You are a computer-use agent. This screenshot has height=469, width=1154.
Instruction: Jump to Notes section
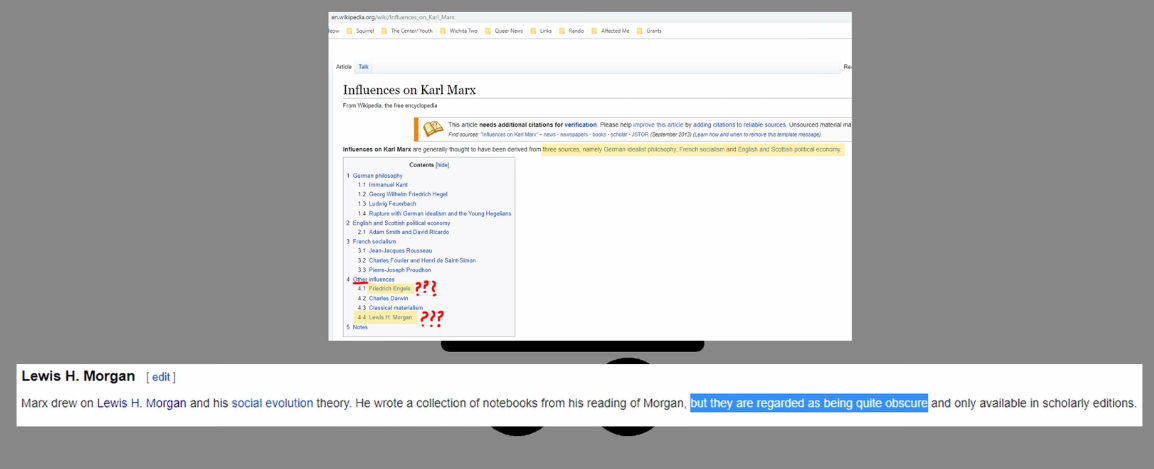360,327
